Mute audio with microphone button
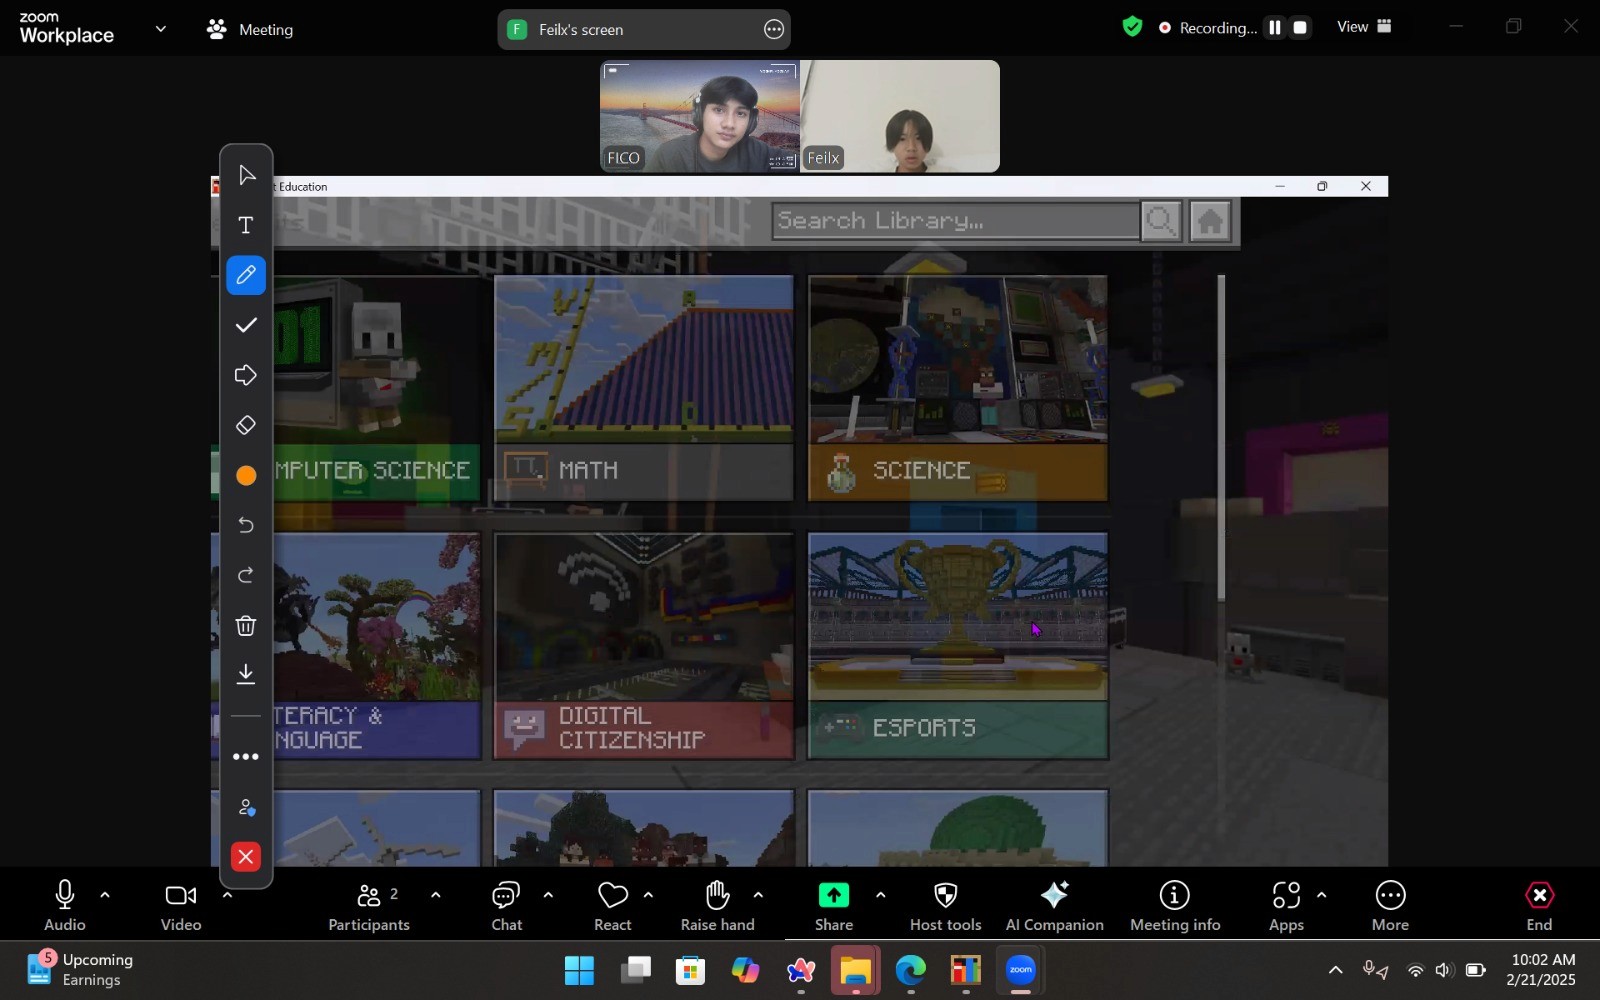The image size is (1600, 1000). click(65, 905)
